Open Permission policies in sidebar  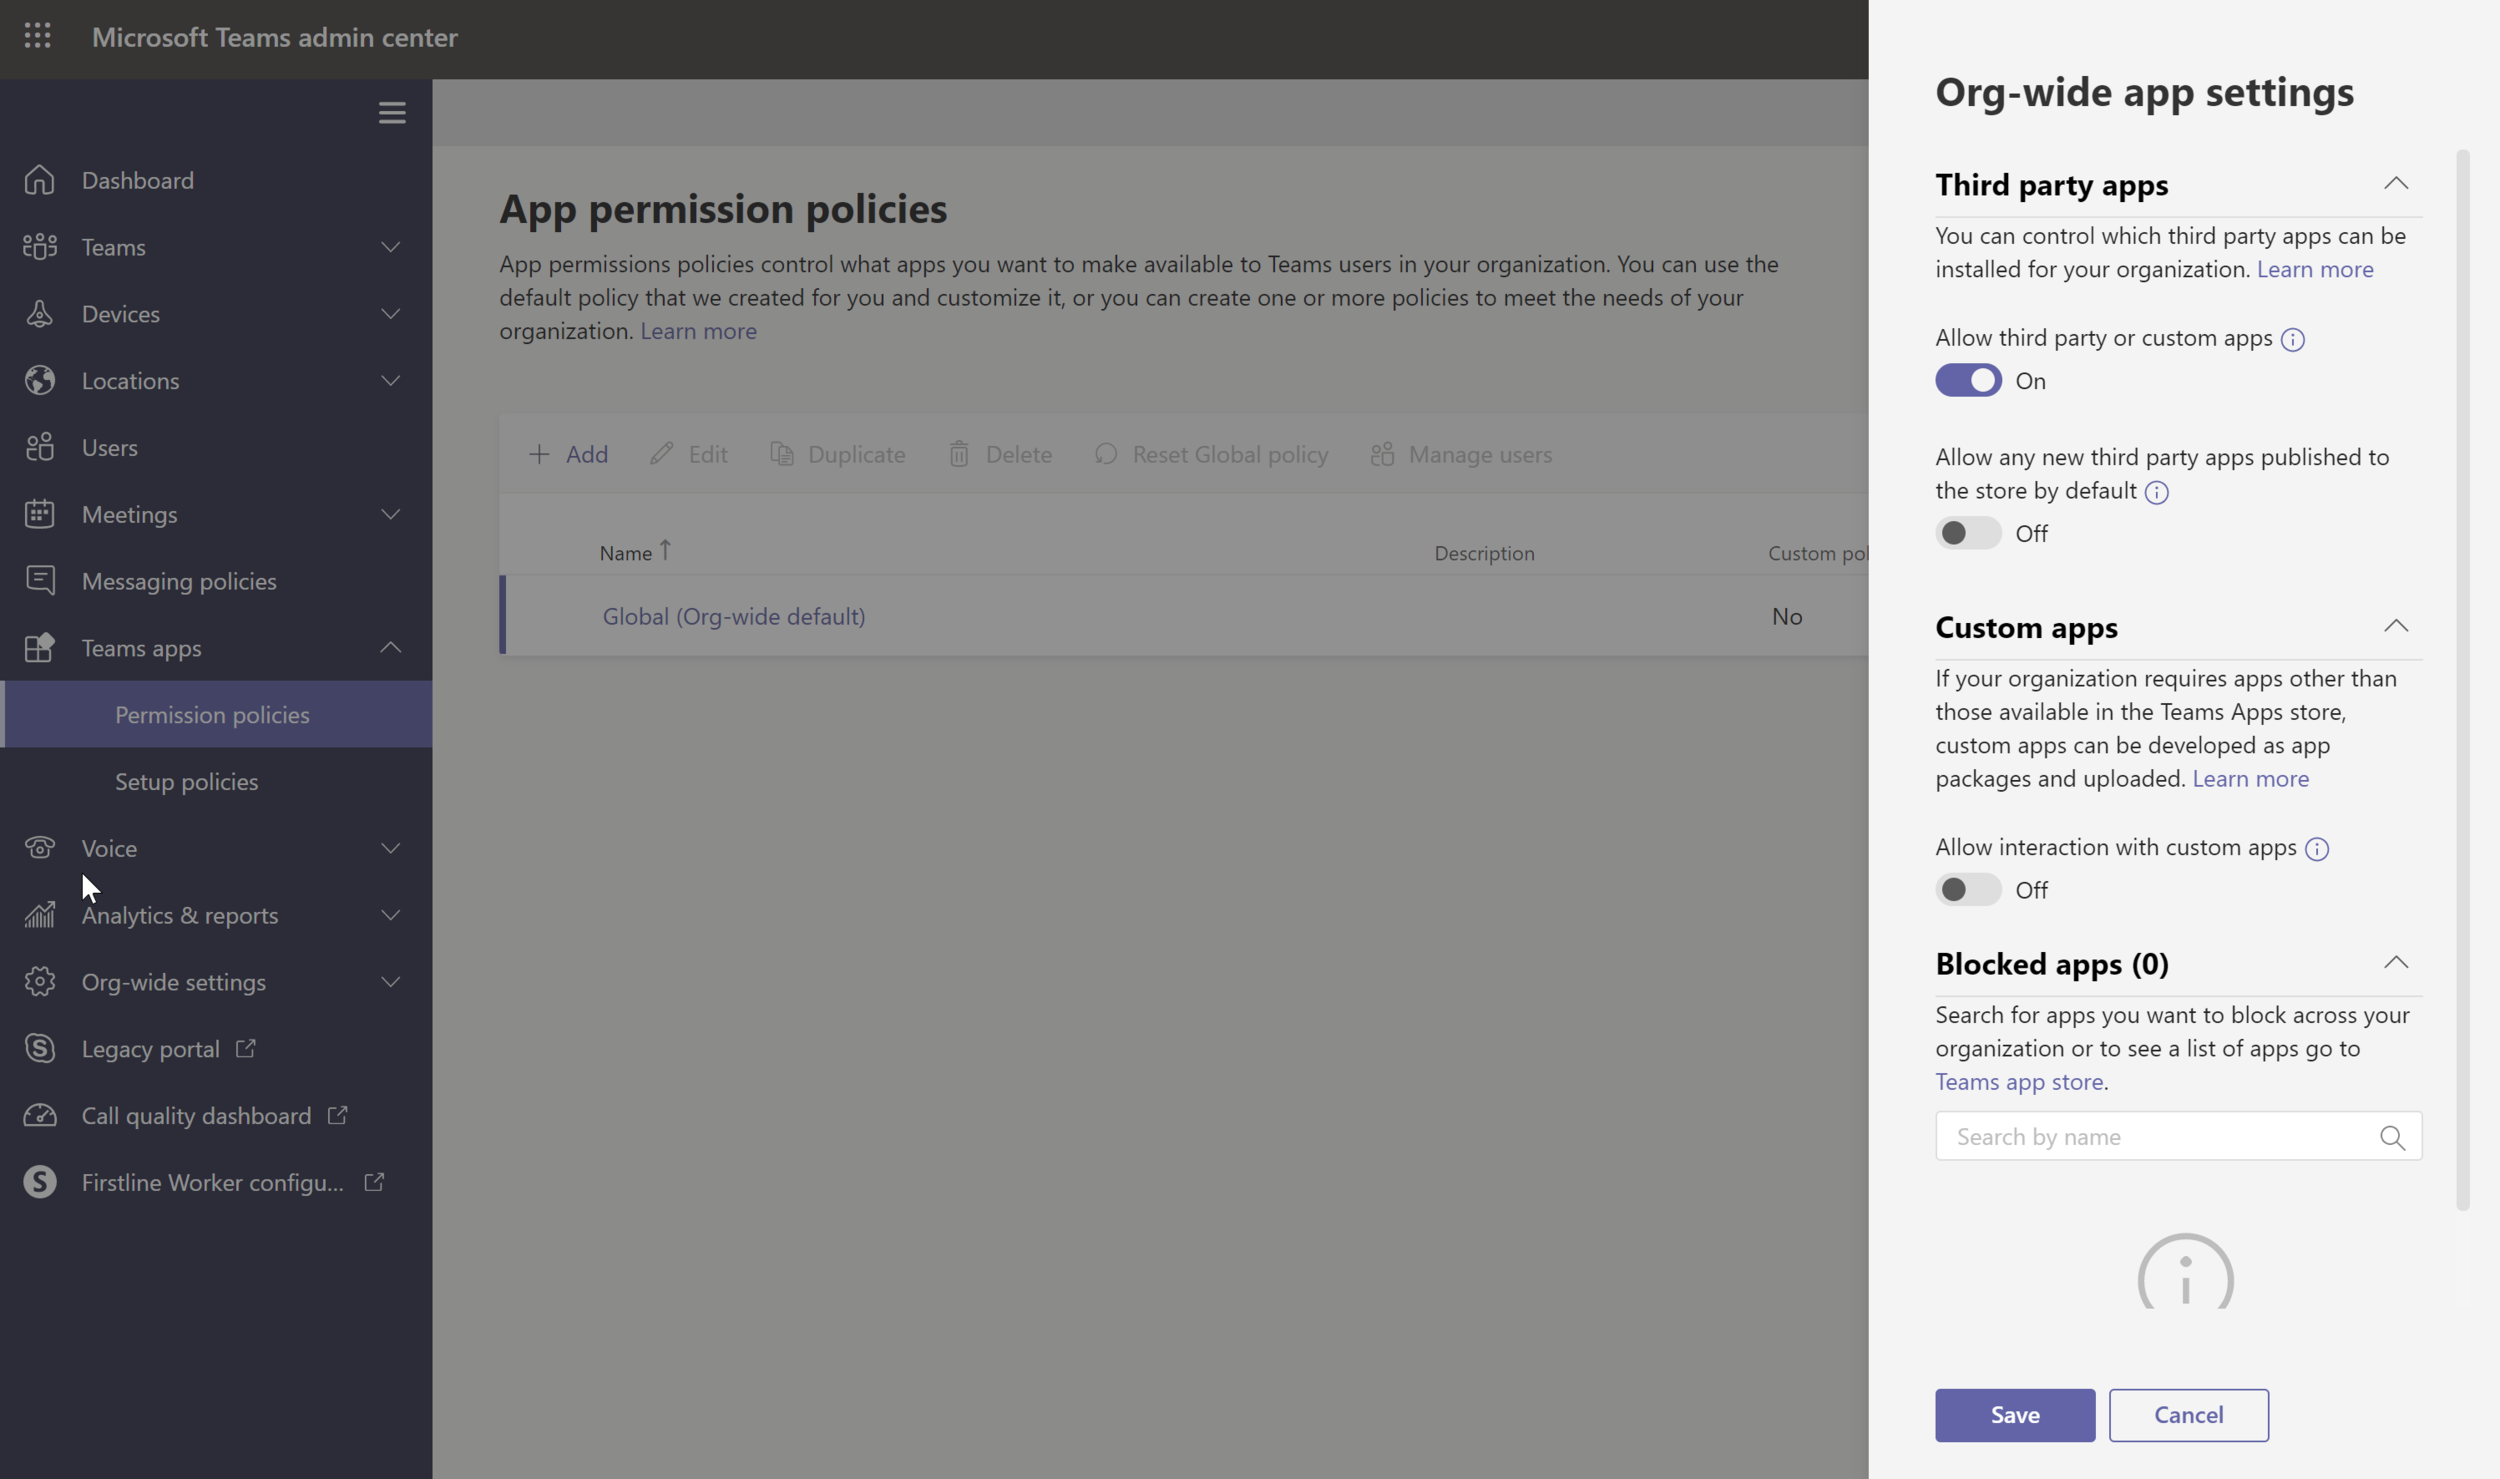(x=216, y=714)
